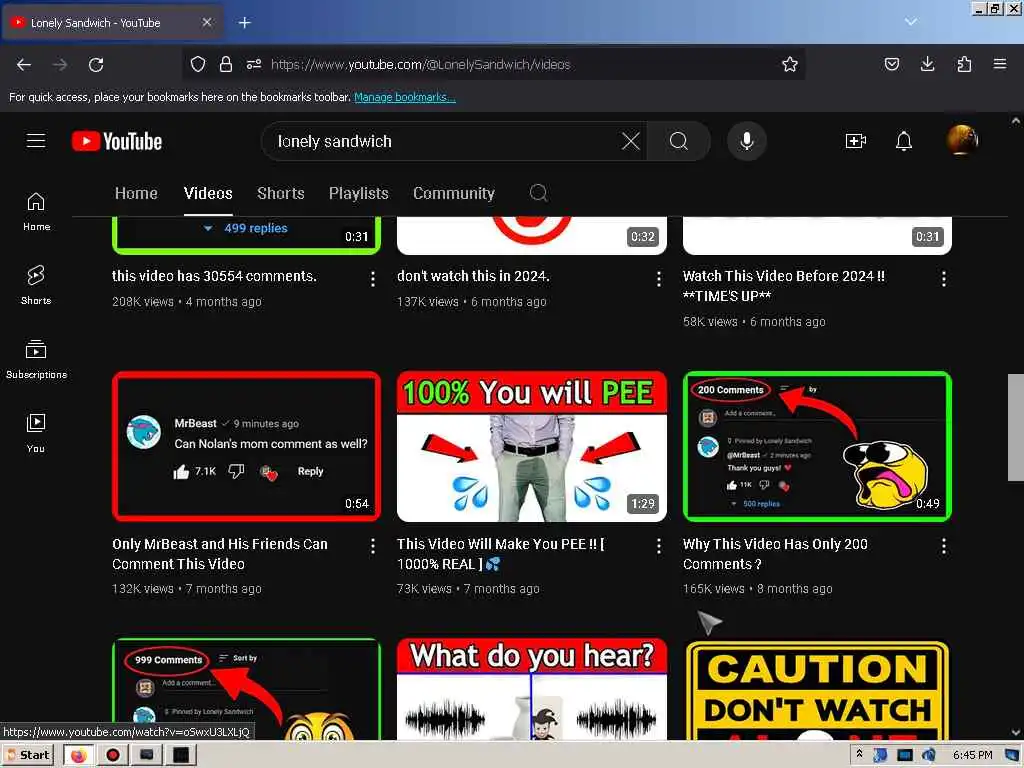Open 'this video has 30554 comments.' title

pyautogui.click(x=214, y=276)
